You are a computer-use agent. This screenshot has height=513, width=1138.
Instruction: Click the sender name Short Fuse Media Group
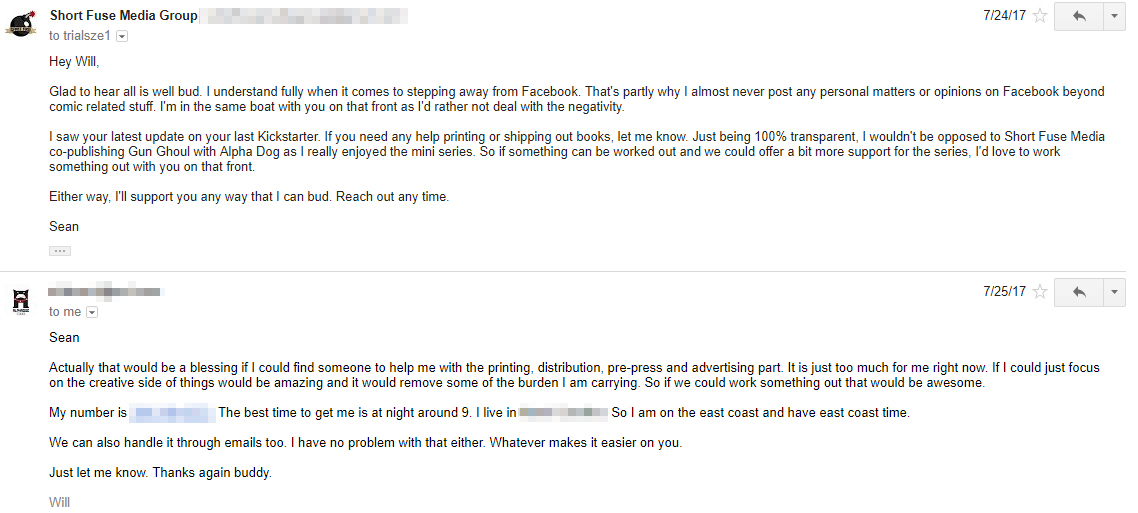pos(123,16)
